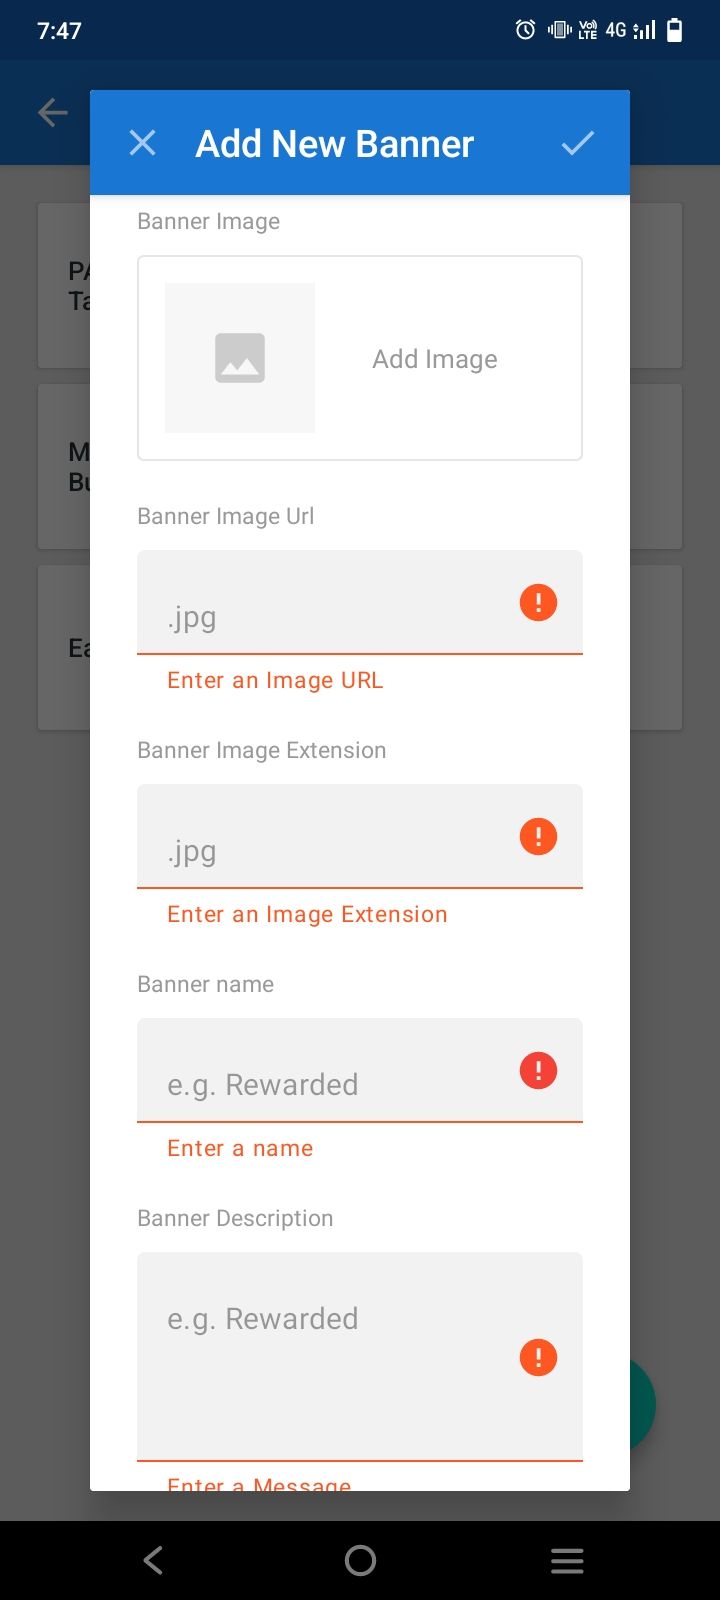720x1600 pixels.
Task: Tap the error icon in Banner name field
Action: (x=538, y=1071)
